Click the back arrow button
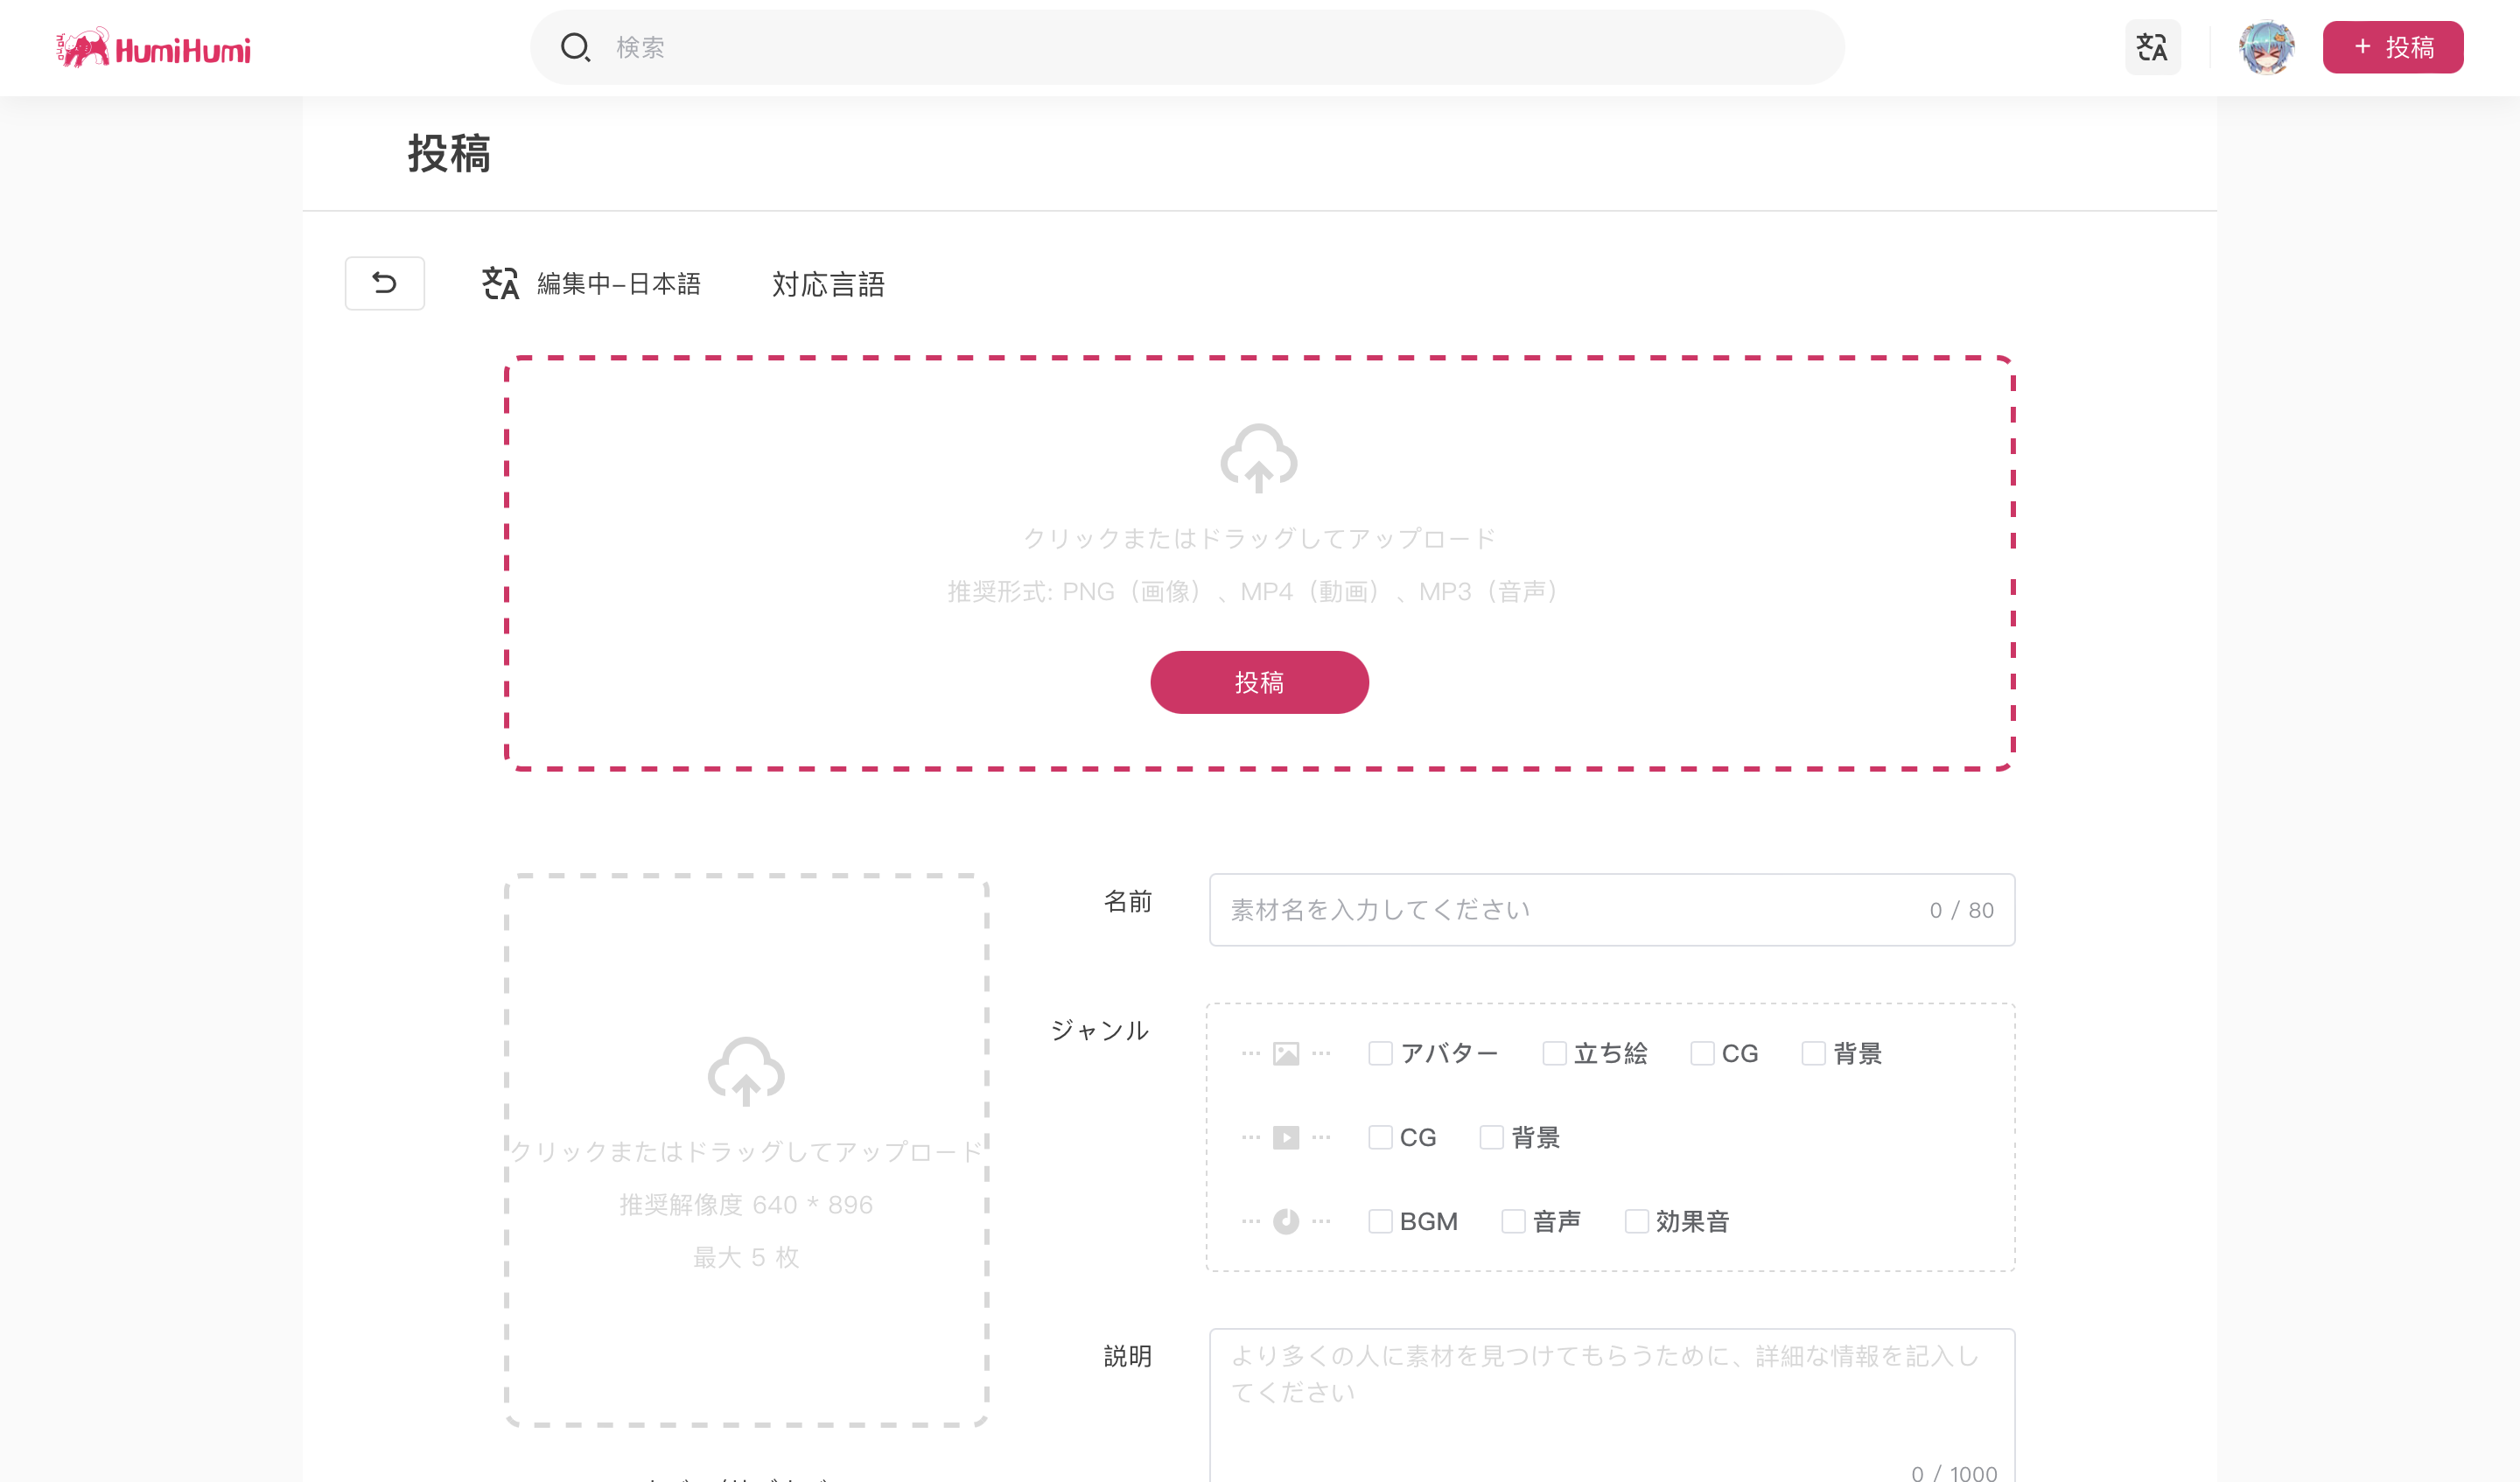 coord(384,283)
